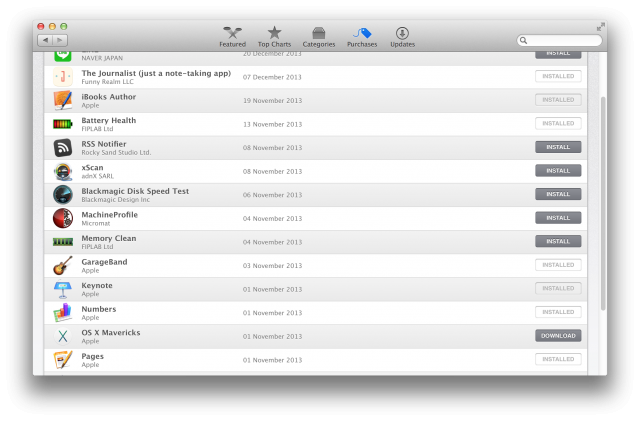
Task: Open the Pages title
Action: 92,356
